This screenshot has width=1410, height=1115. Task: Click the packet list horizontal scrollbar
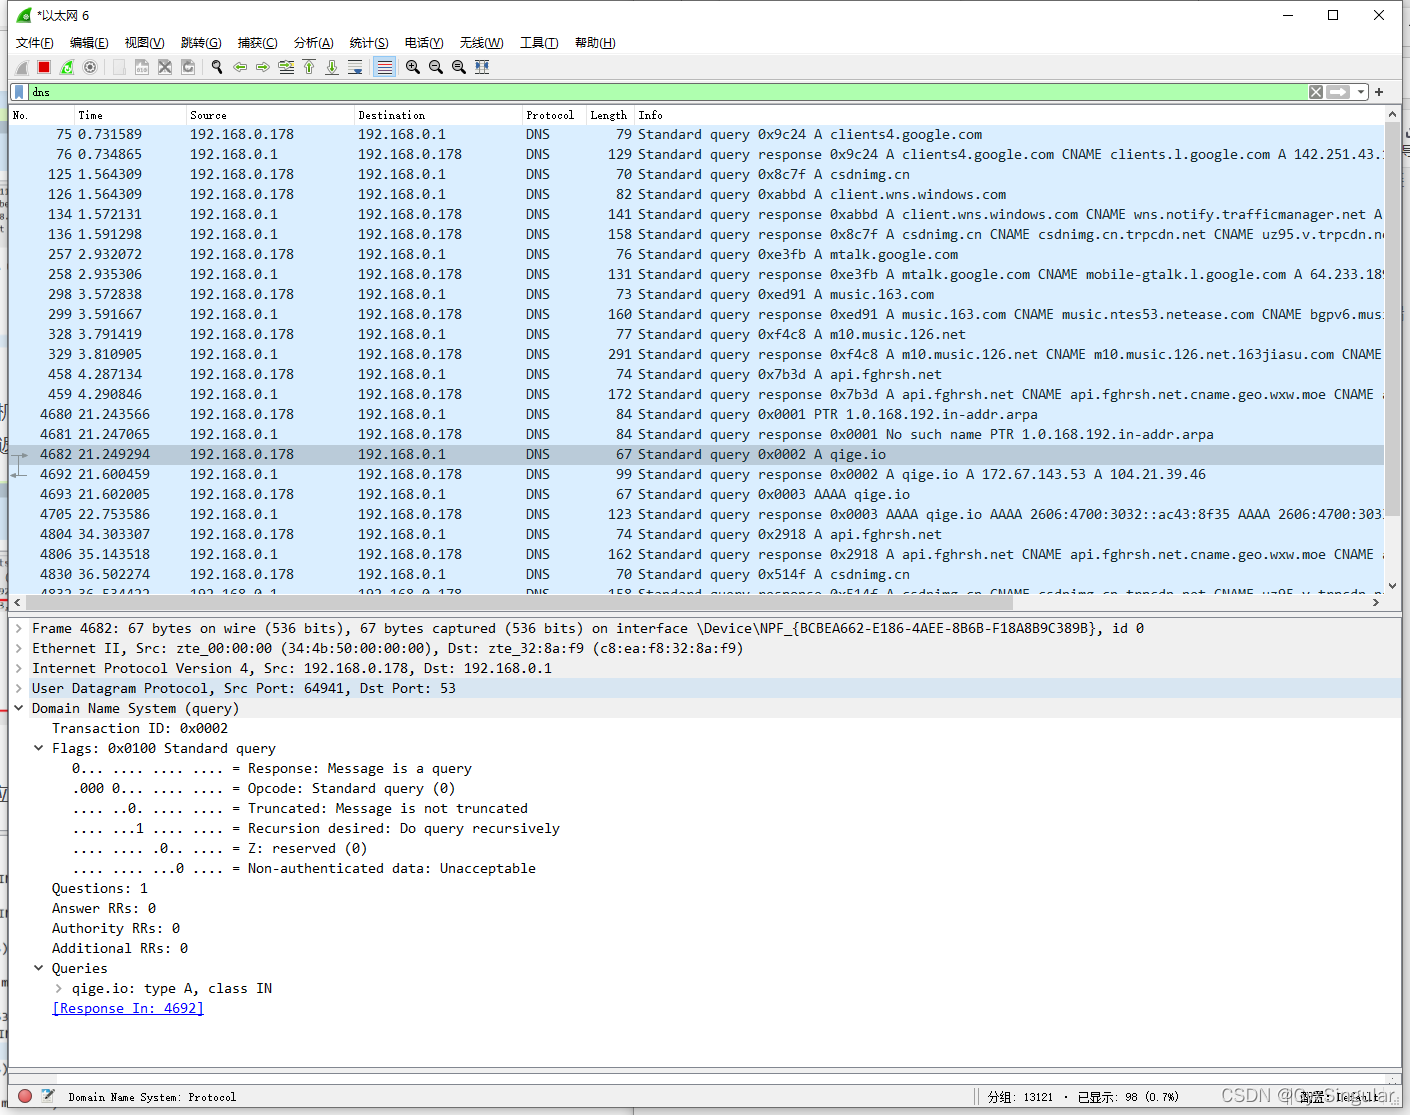click(520, 602)
